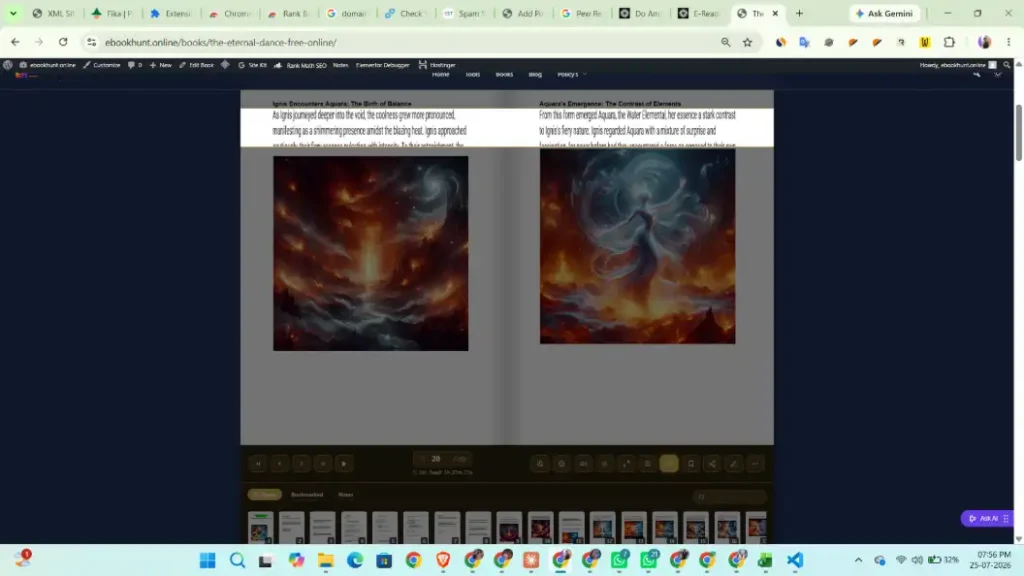This screenshot has width=1024, height=576.
Task: Click the Blog nav link
Action: [x=535, y=74]
